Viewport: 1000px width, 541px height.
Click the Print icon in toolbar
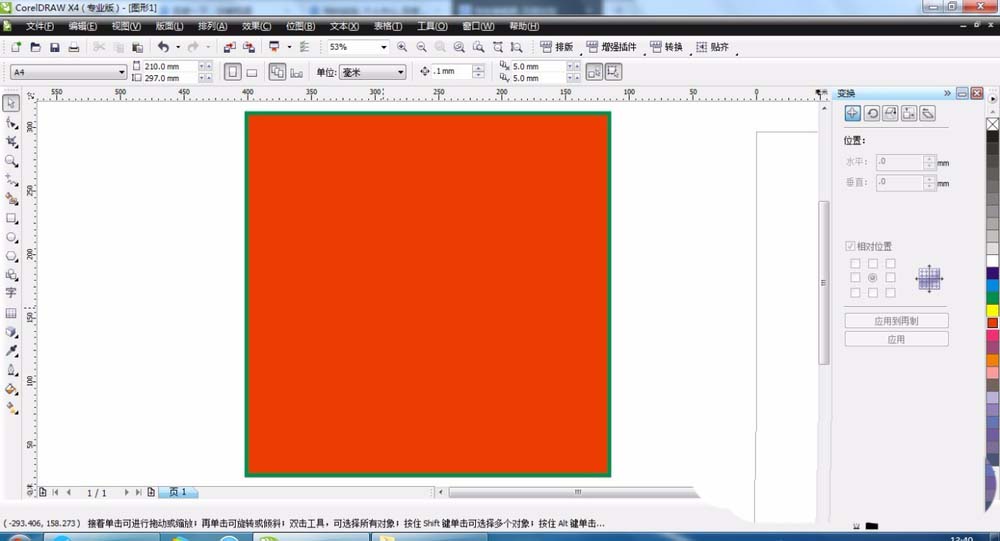click(74, 47)
